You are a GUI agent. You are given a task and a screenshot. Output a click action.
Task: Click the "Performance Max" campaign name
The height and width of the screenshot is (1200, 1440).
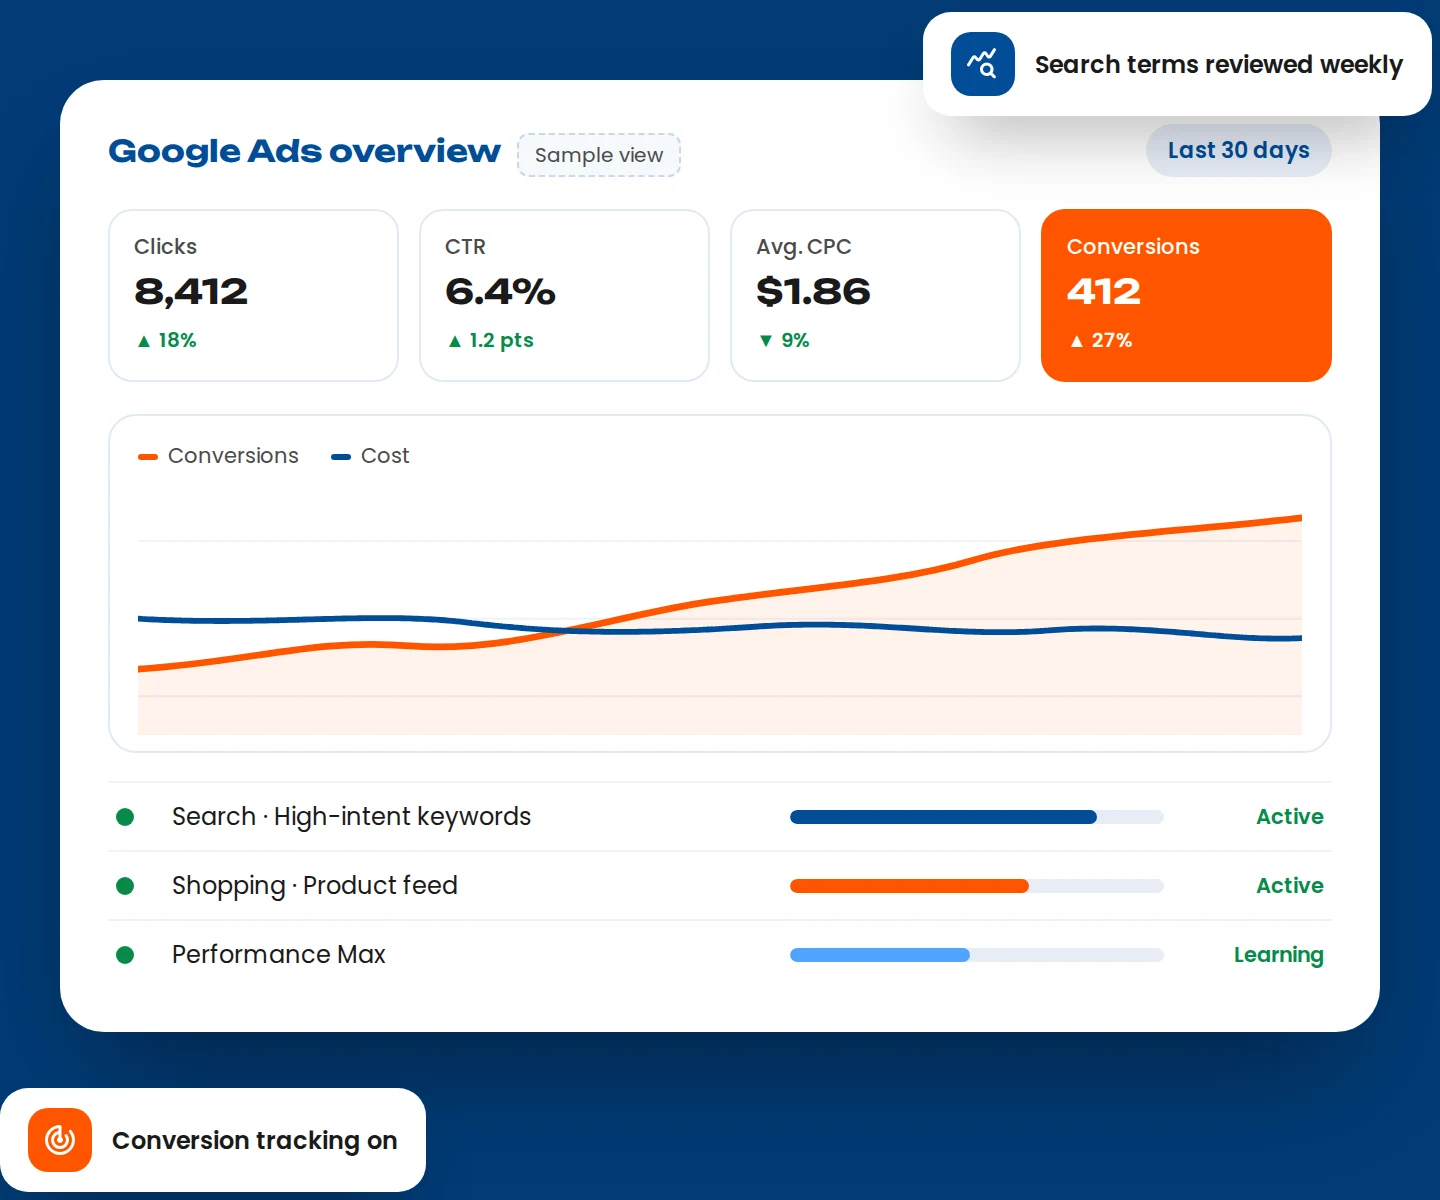[279, 955]
